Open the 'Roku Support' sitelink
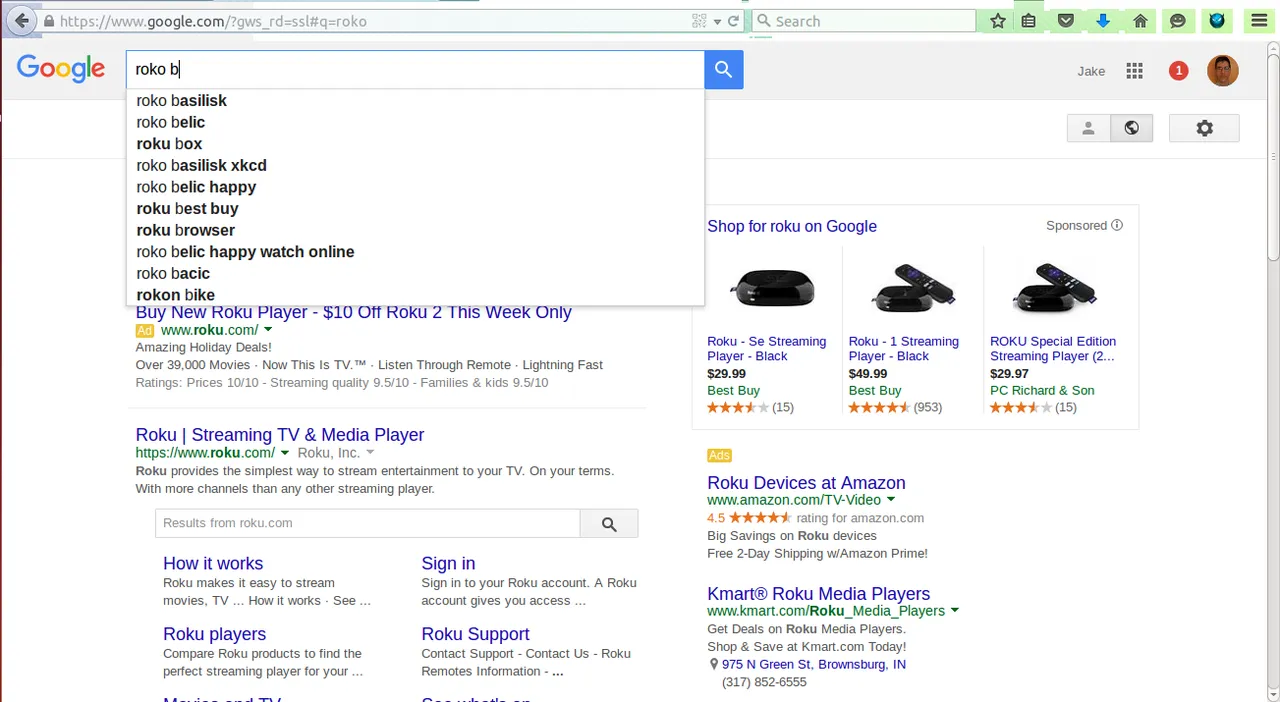 point(475,634)
